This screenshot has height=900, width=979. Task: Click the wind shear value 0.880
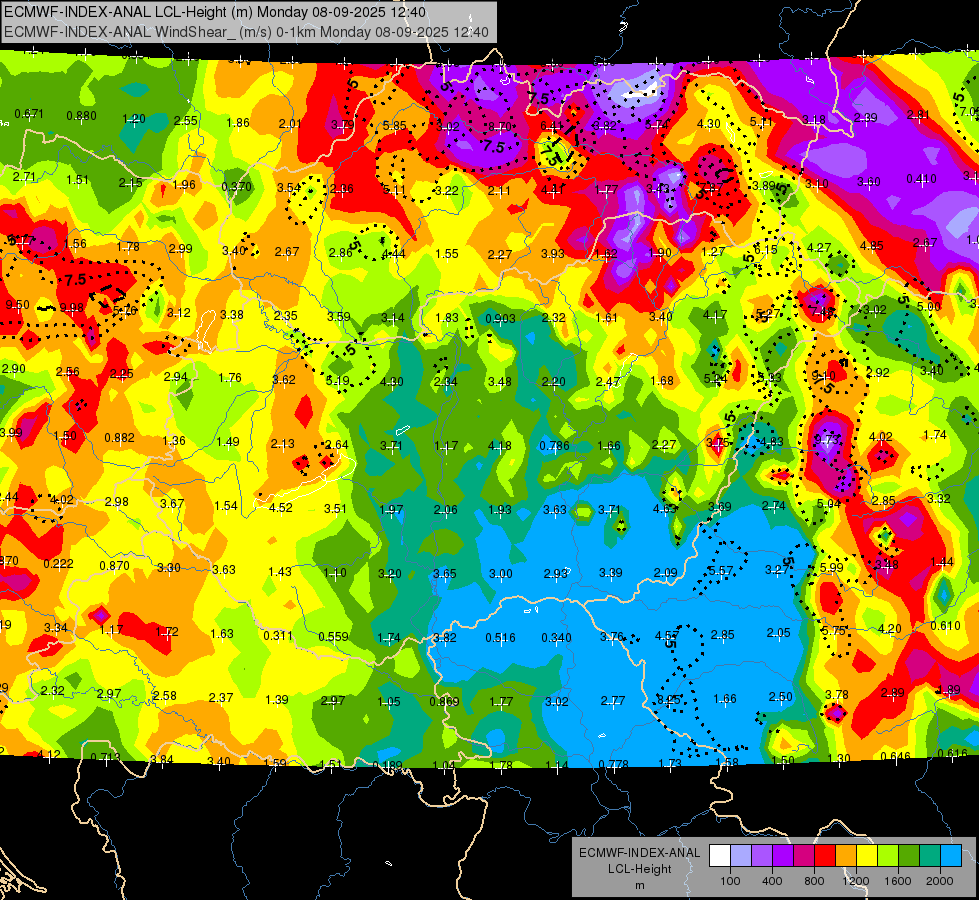tap(81, 116)
